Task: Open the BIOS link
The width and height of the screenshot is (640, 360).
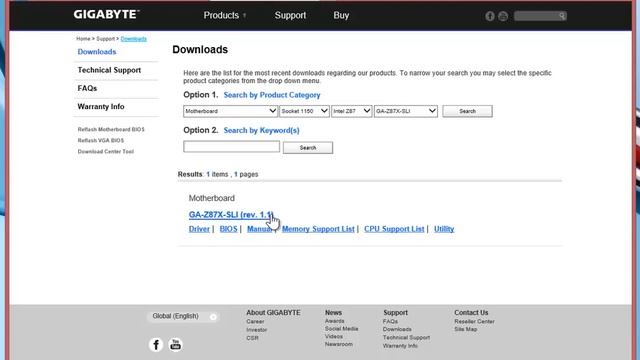Action: pyautogui.click(x=228, y=229)
